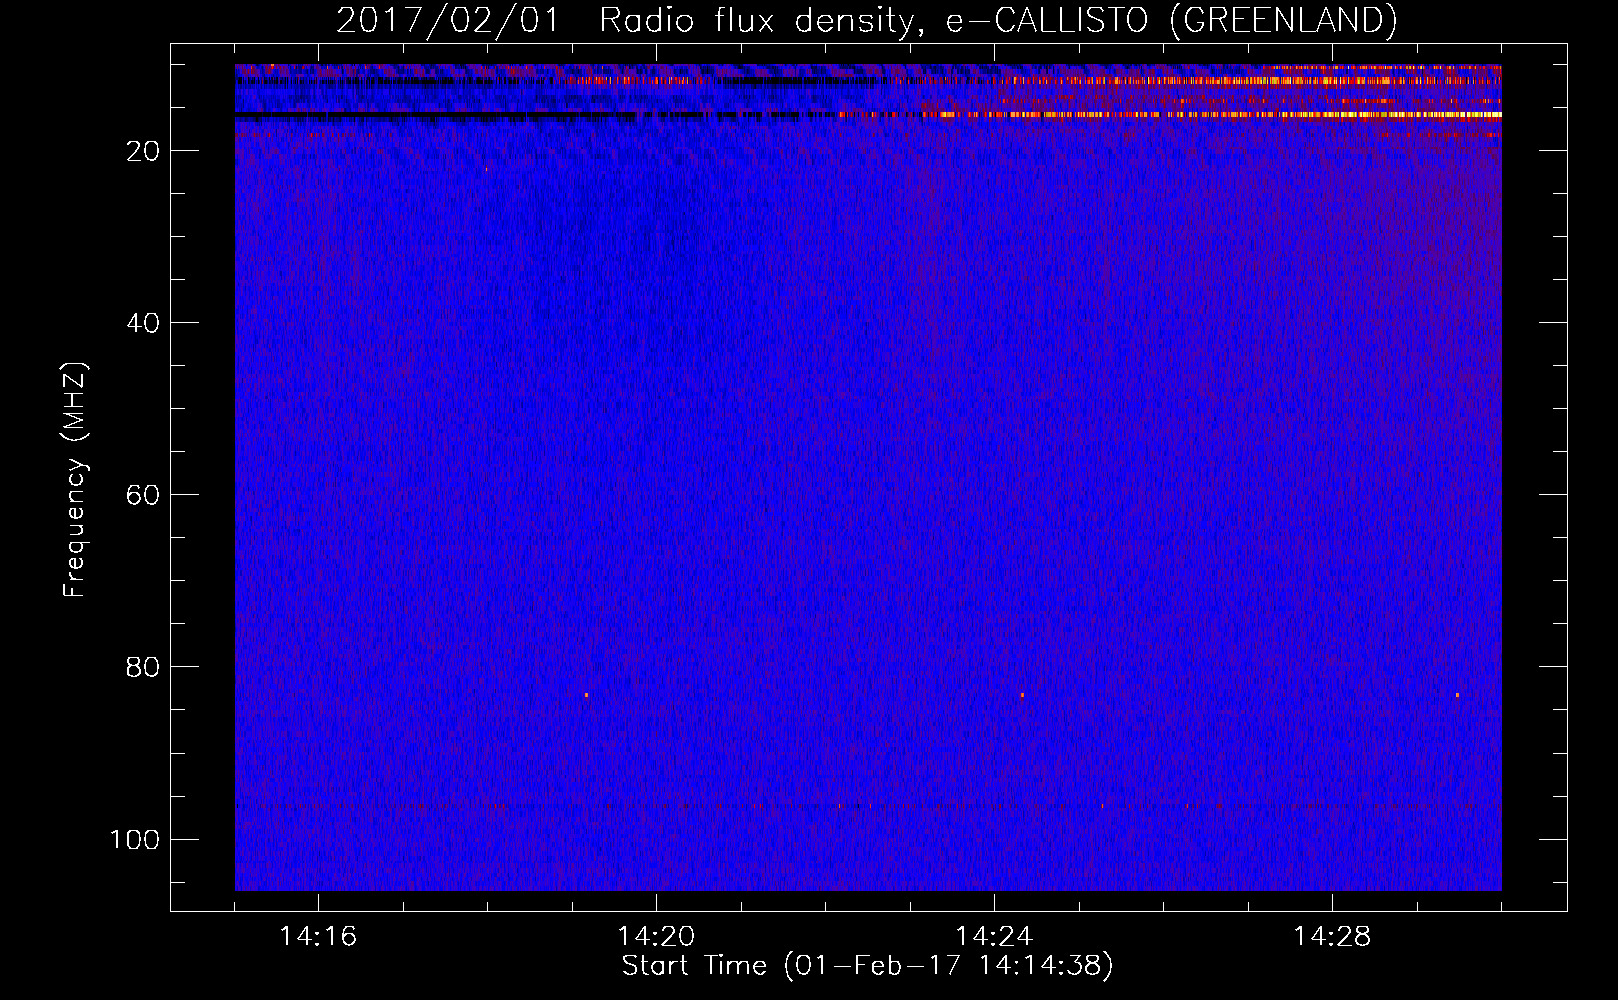The width and height of the screenshot is (1618, 1000).
Task: Click the '14:28' time tick label
Action: click(x=1332, y=936)
